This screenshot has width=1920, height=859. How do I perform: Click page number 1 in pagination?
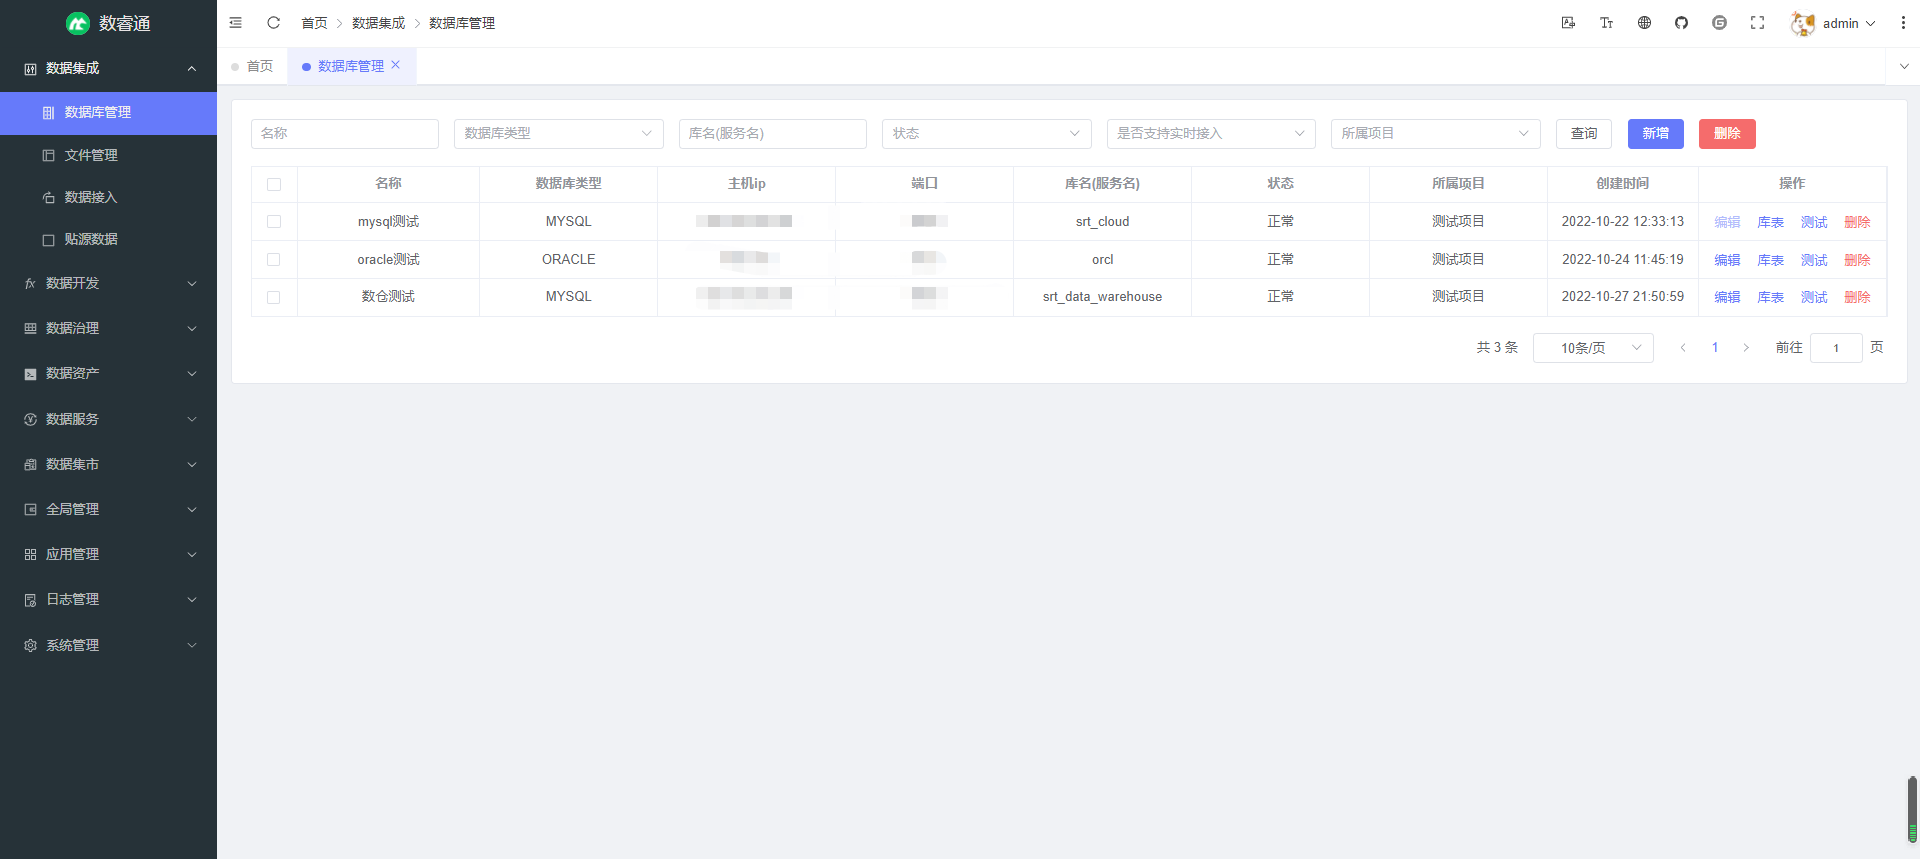(x=1715, y=348)
